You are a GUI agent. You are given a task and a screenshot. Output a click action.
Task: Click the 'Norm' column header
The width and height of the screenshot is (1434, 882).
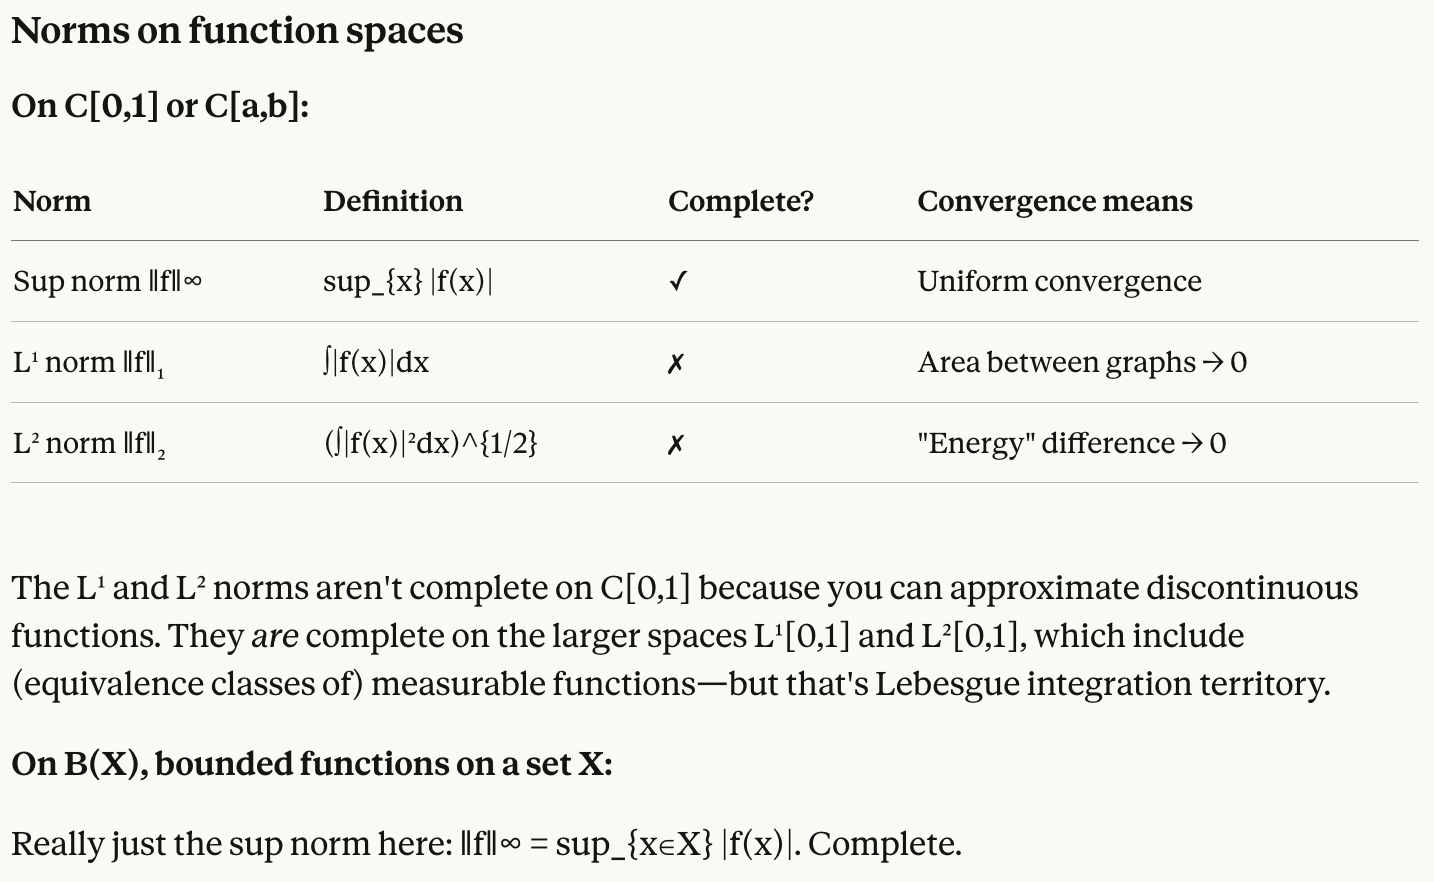click(x=52, y=201)
